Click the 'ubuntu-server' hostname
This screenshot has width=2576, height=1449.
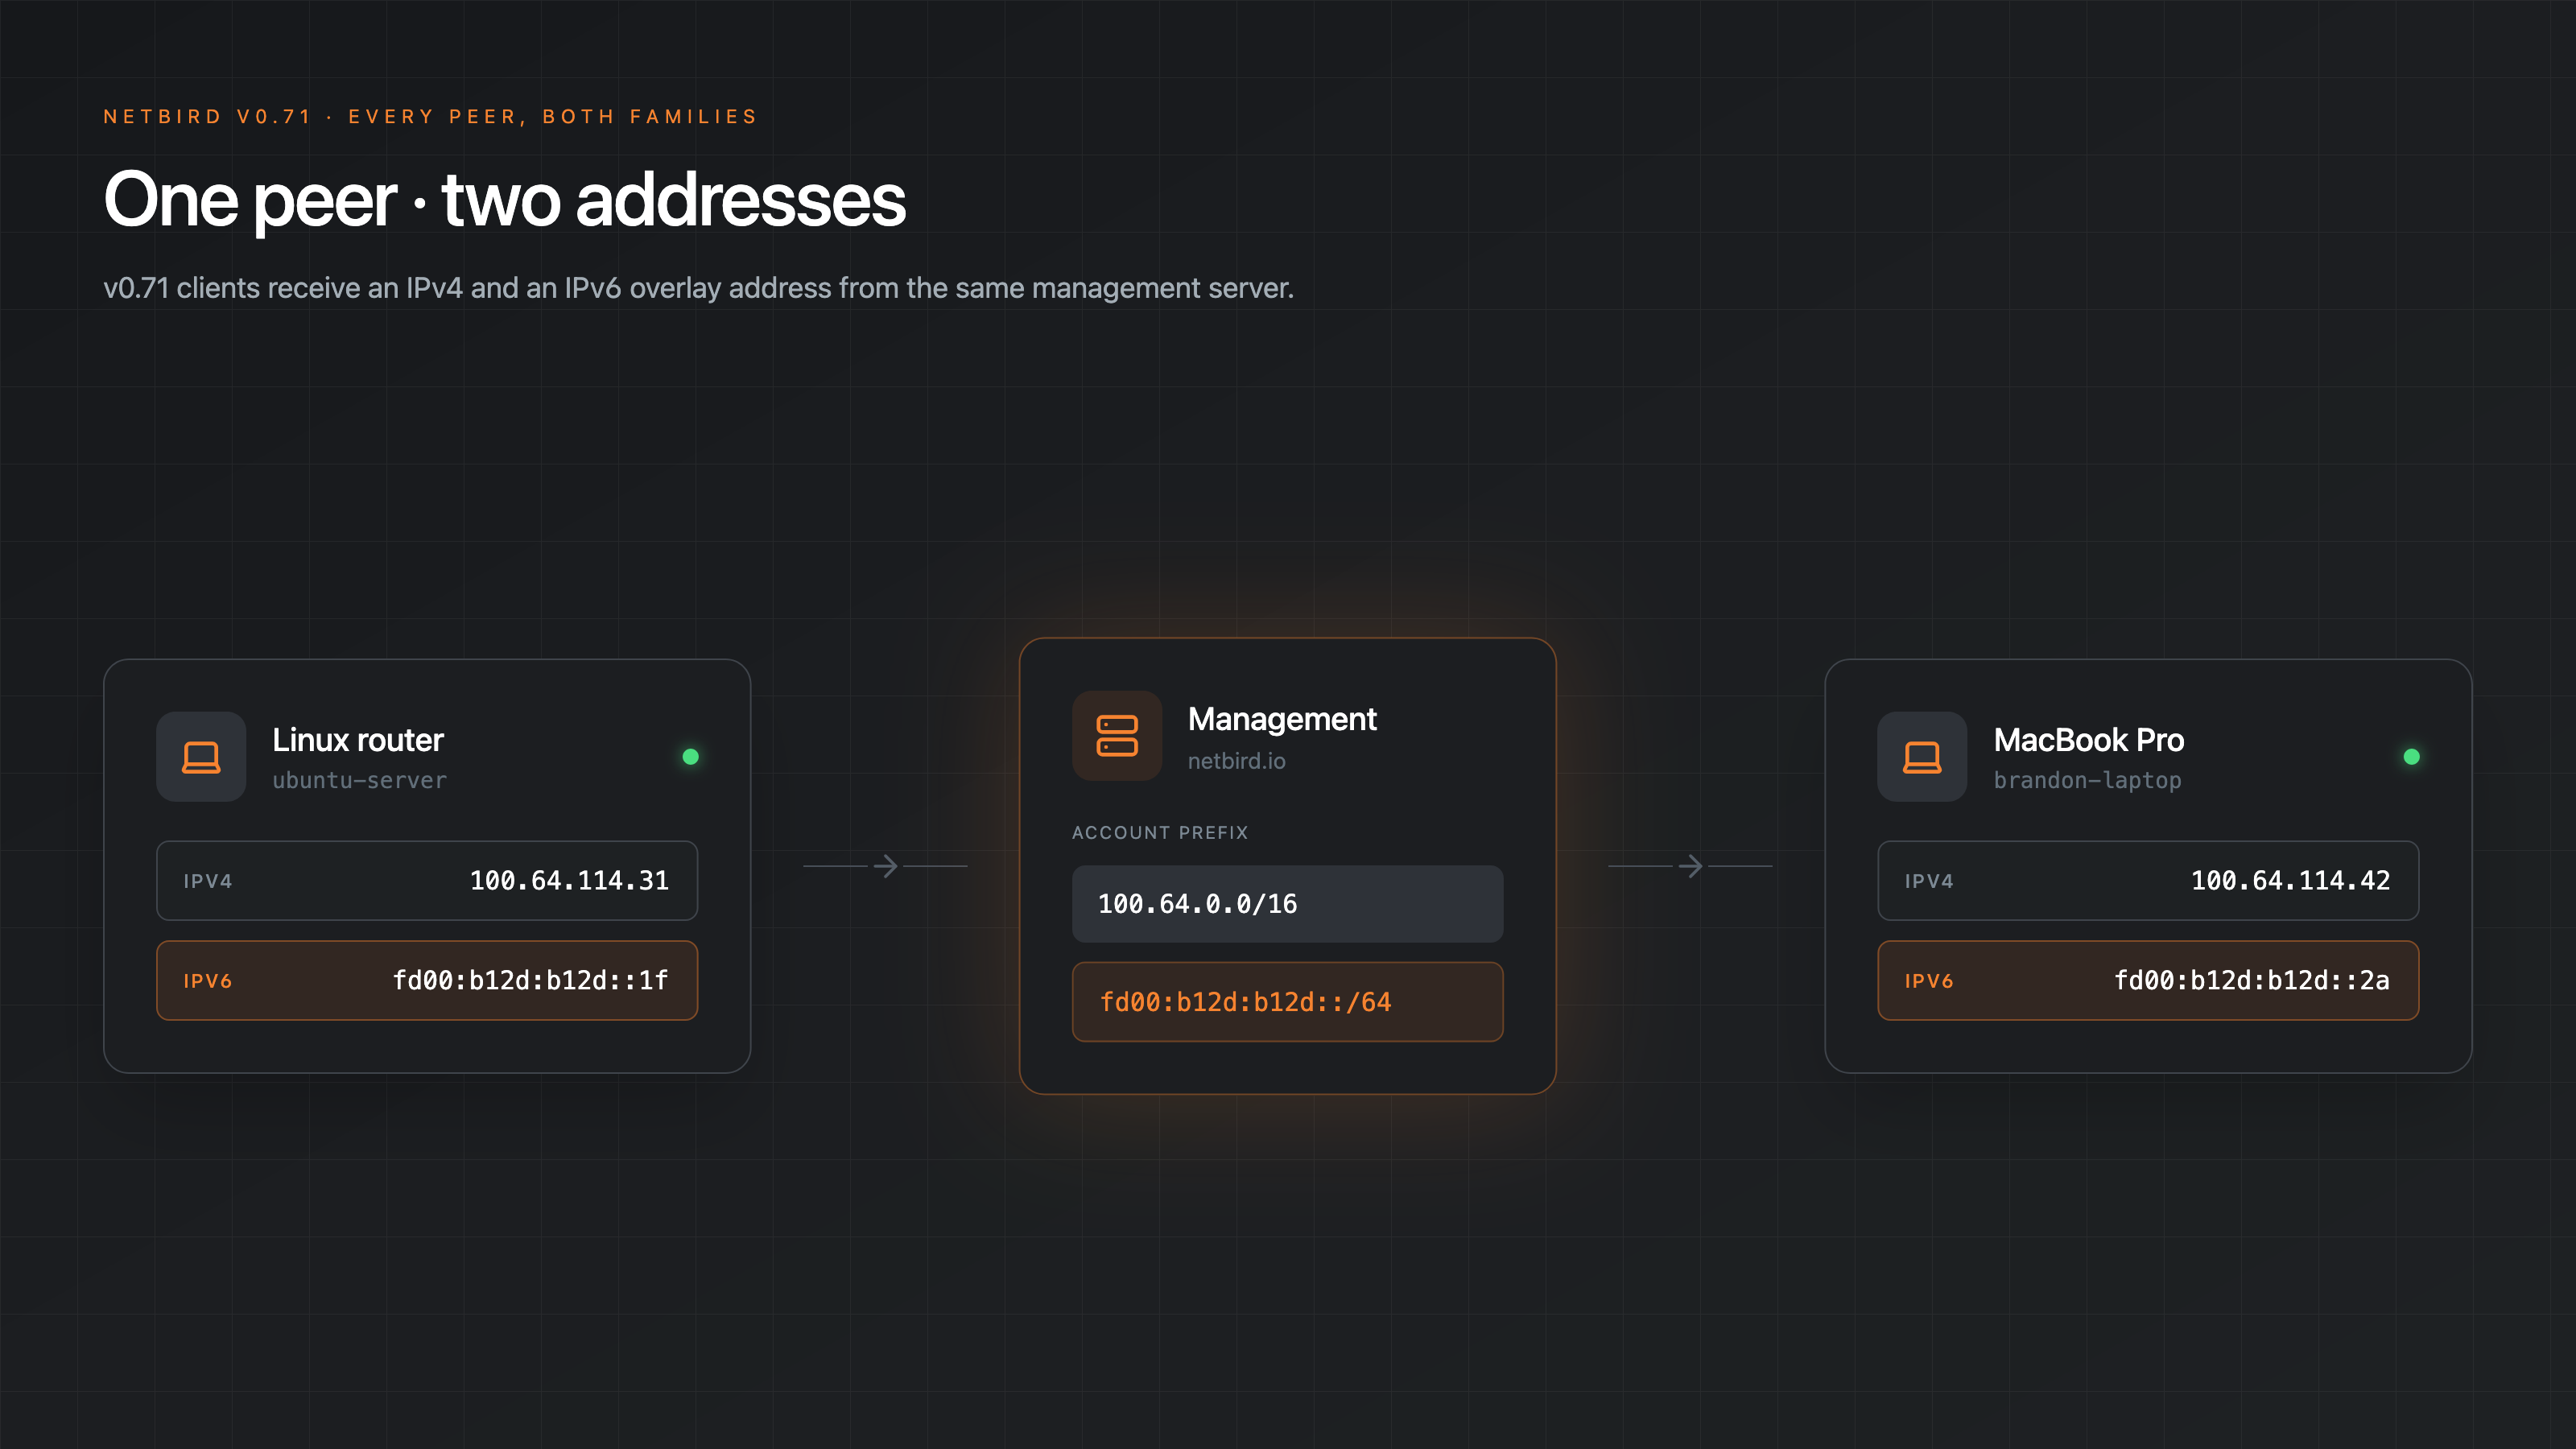[359, 780]
